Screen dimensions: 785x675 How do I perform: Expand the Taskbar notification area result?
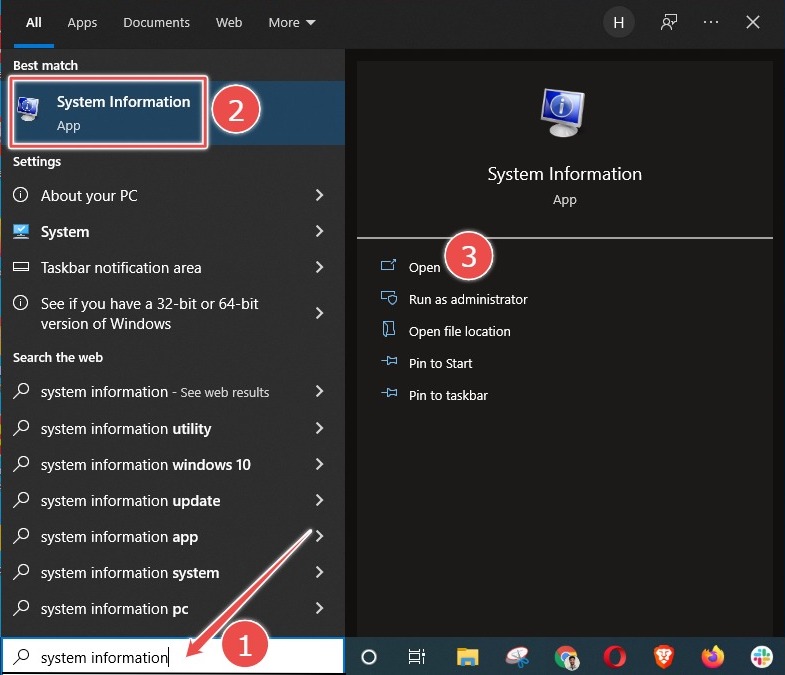319,268
